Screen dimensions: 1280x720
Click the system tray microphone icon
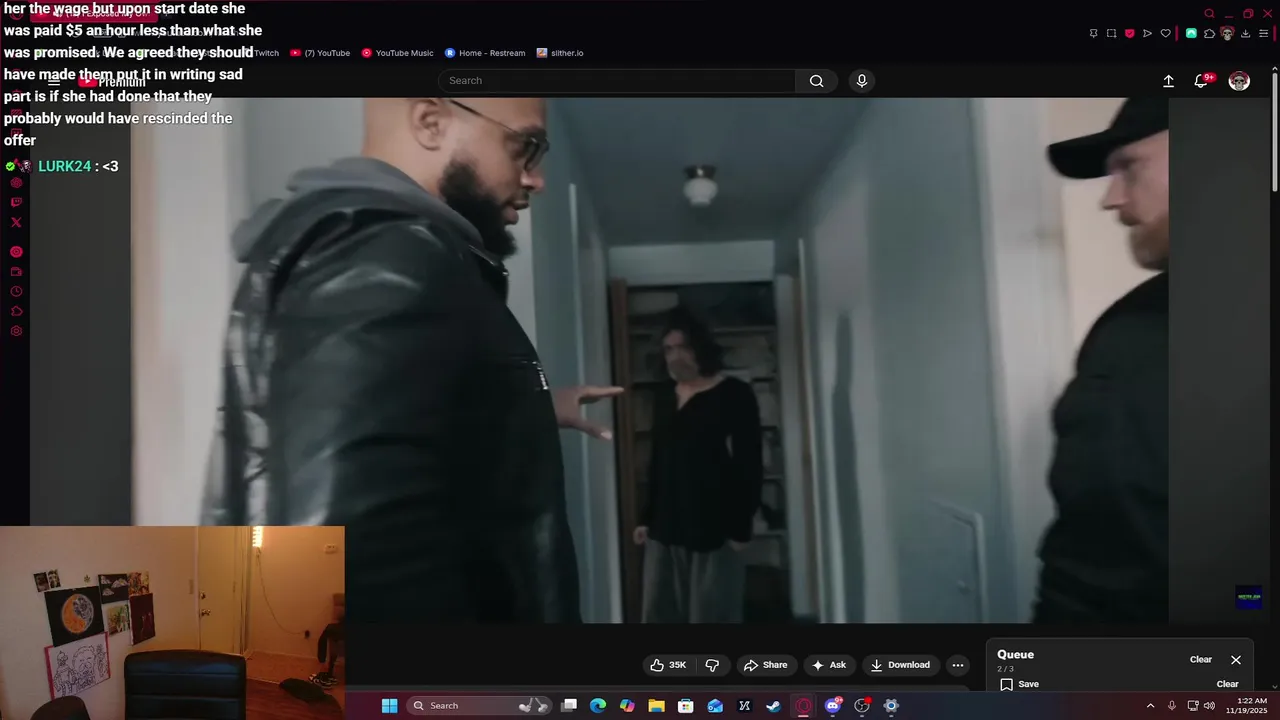pos(1172,706)
